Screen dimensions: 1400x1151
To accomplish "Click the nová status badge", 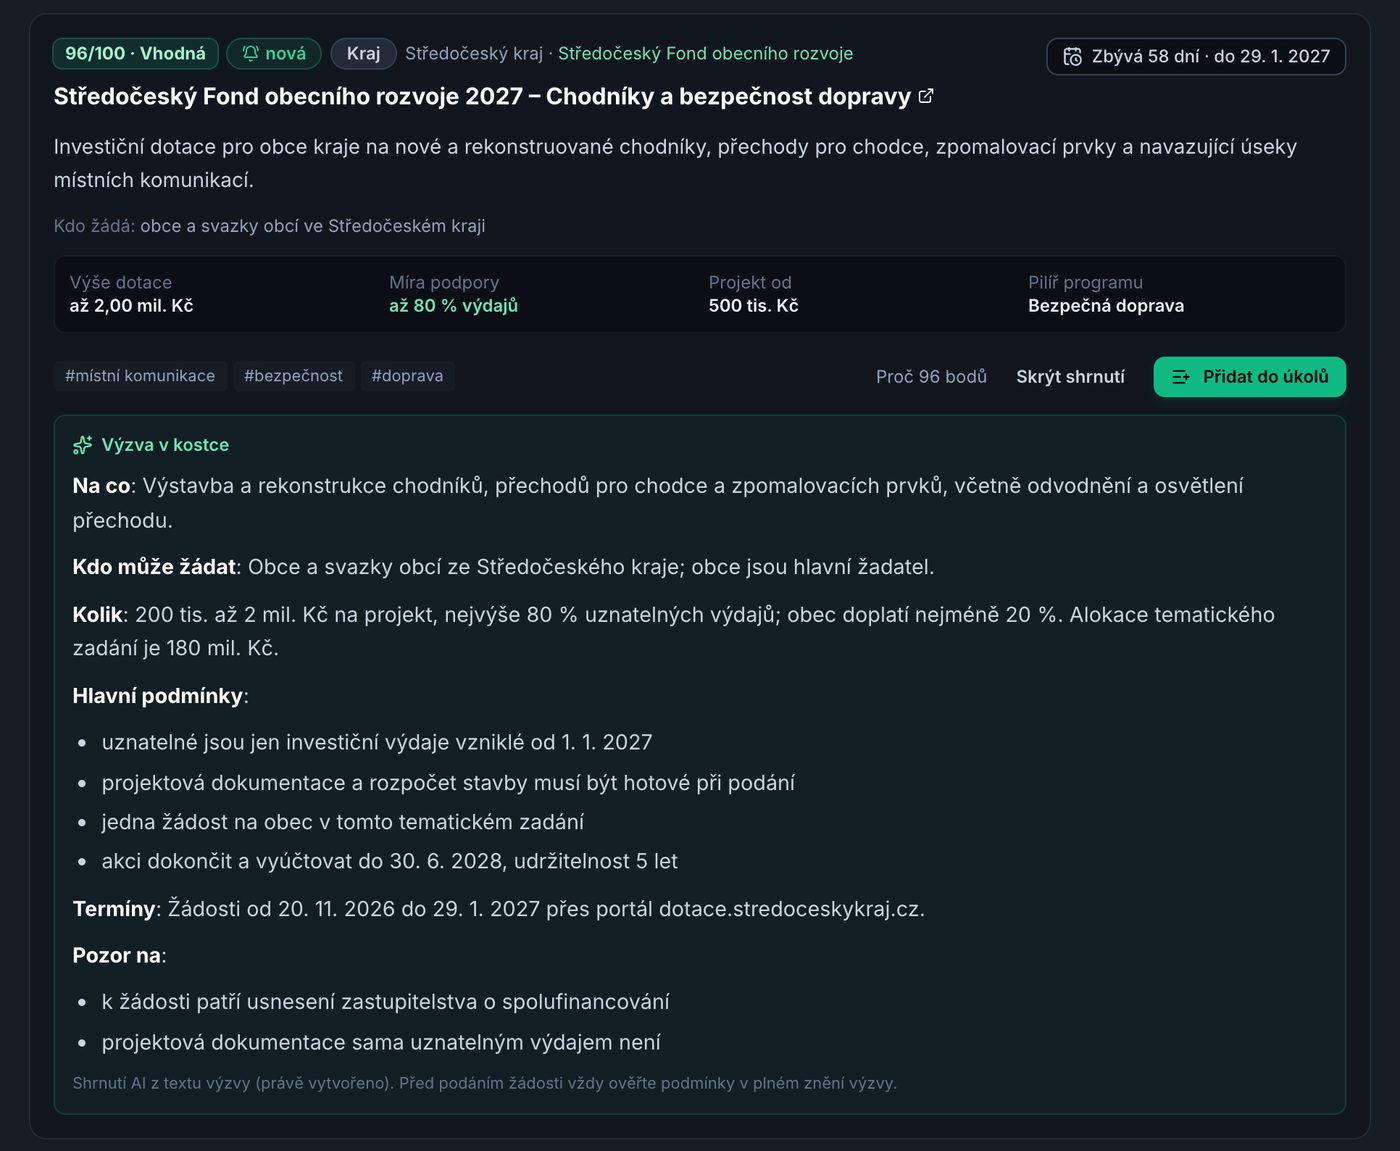I will (274, 53).
